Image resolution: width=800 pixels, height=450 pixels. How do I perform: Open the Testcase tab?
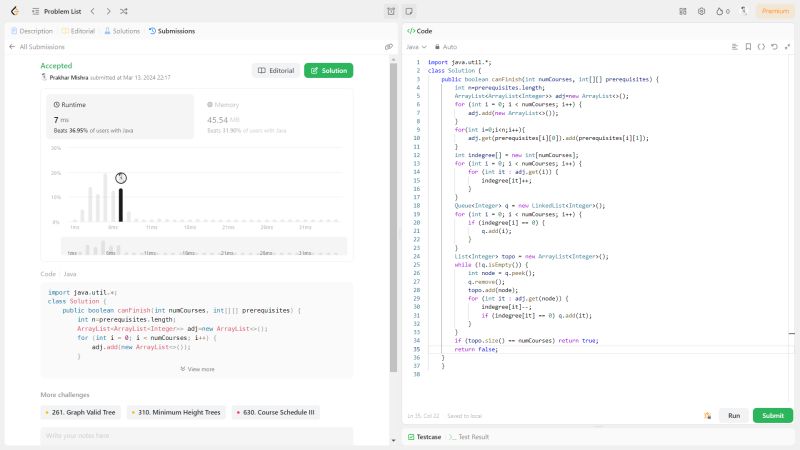[x=424, y=437]
